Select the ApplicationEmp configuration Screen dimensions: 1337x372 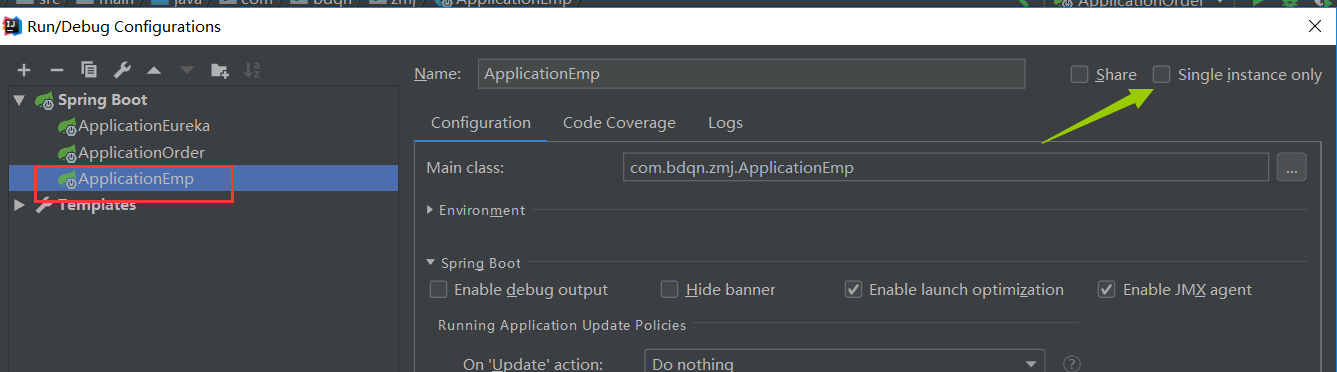tap(136, 179)
